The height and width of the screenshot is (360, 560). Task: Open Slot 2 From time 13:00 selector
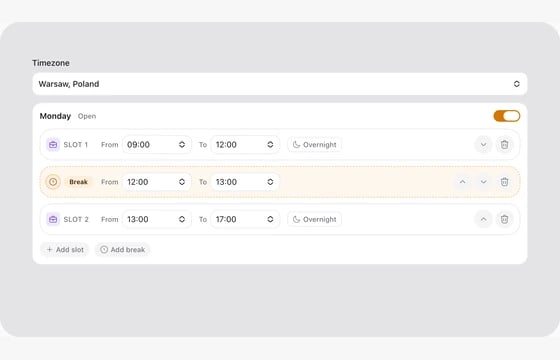pos(156,219)
